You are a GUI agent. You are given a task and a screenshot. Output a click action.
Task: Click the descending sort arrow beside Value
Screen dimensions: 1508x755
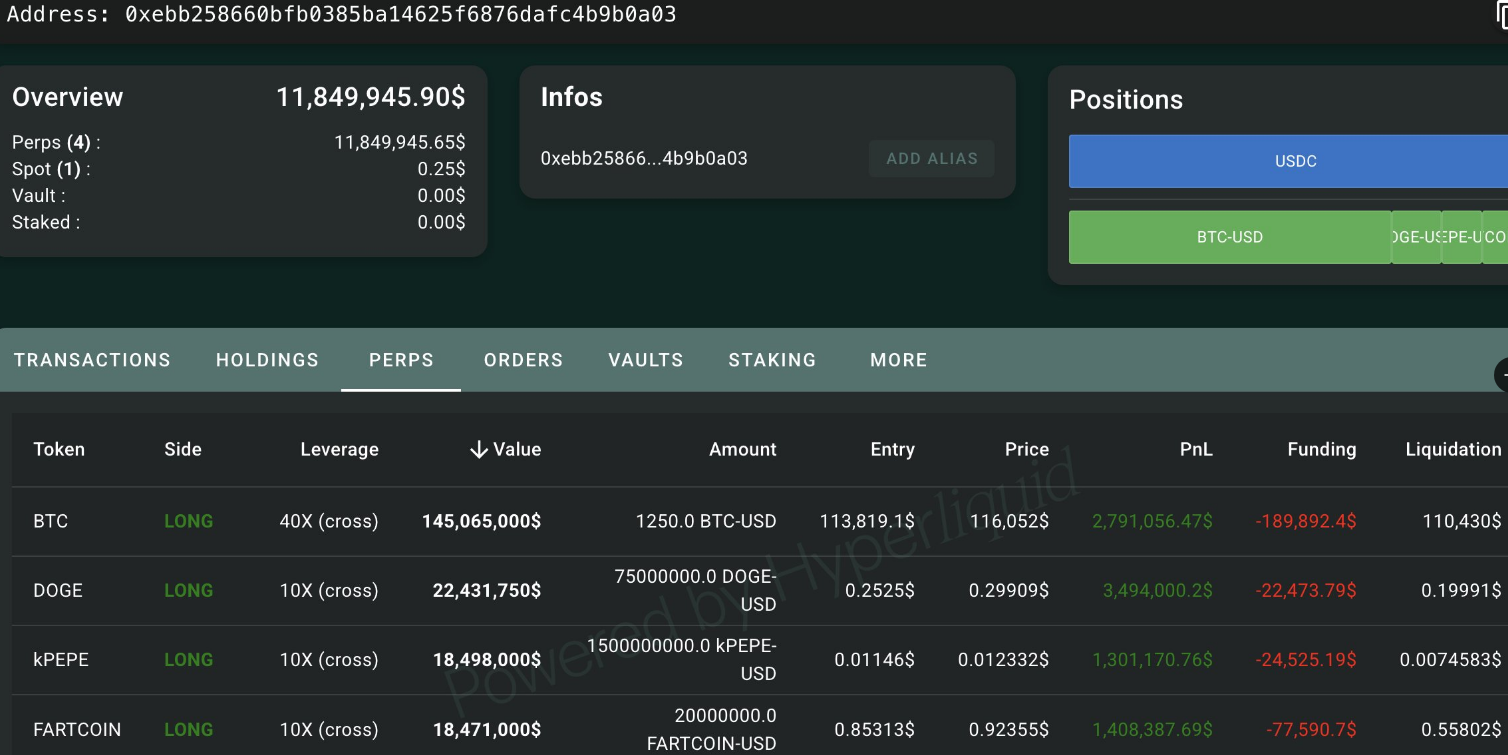[479, 450]
